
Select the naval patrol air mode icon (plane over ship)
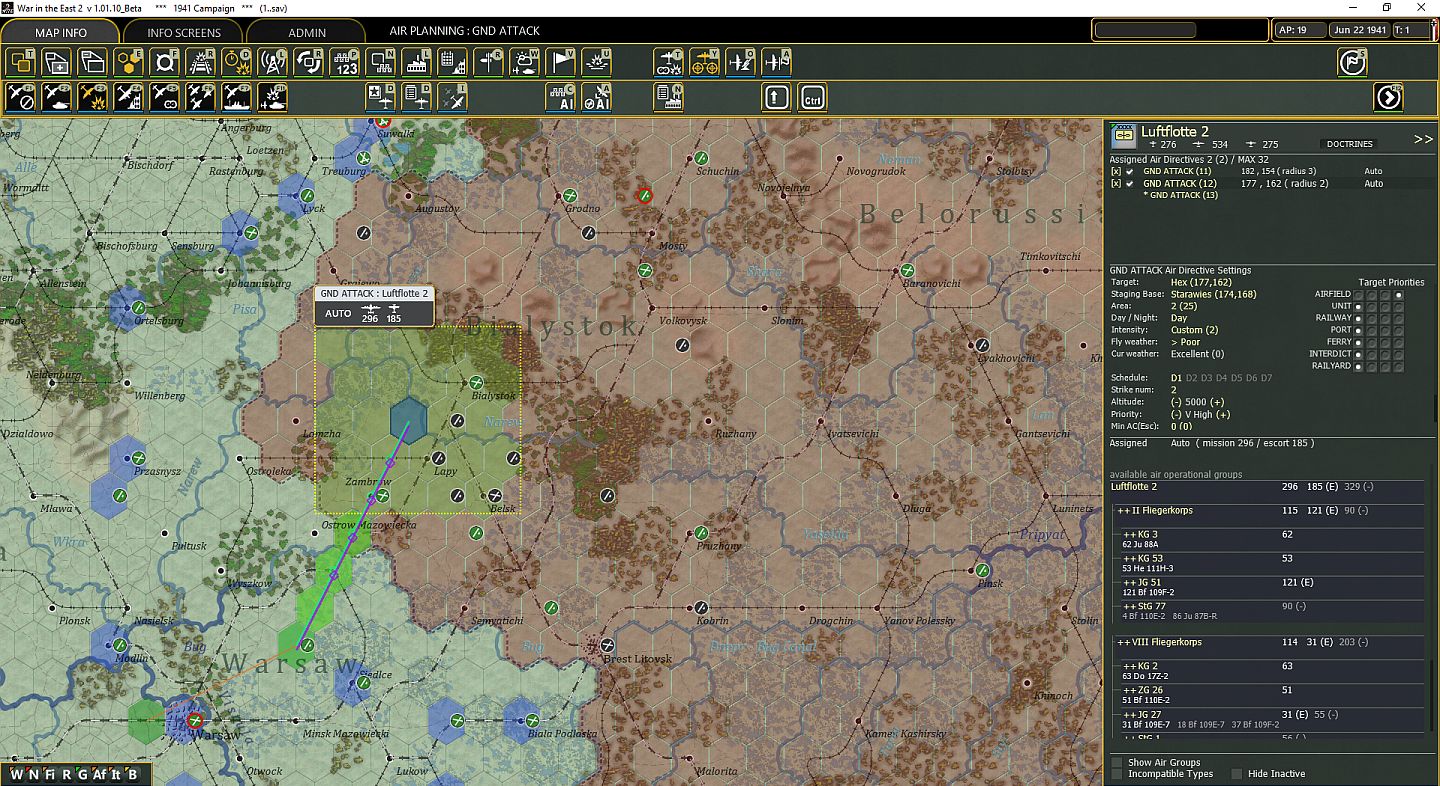[237, 97]
